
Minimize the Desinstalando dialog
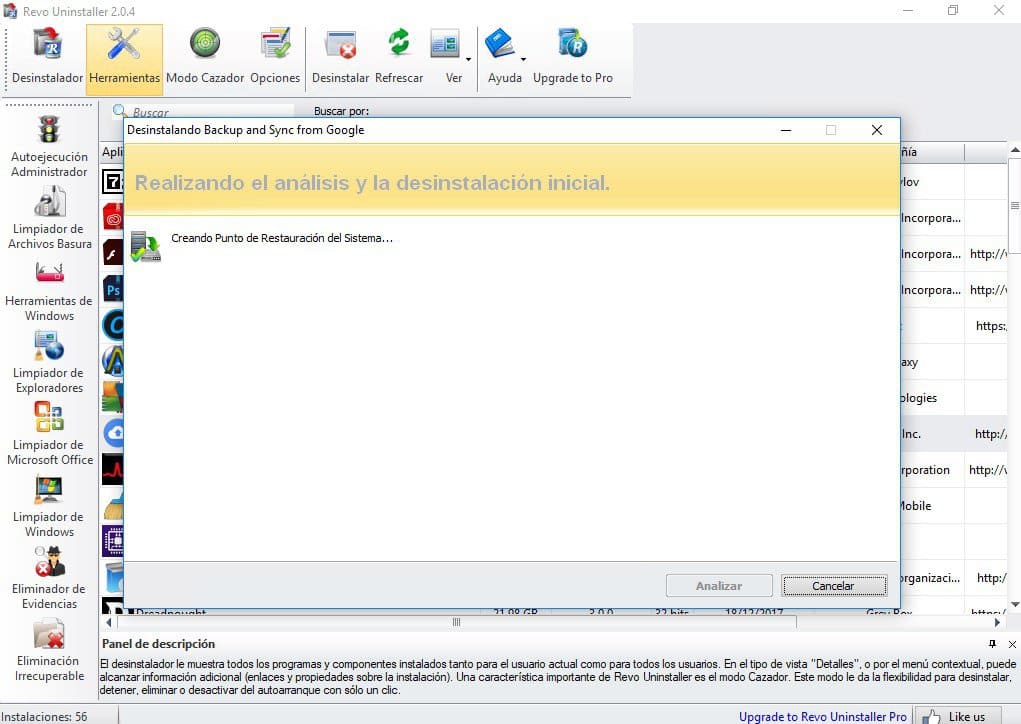(786, 130)
